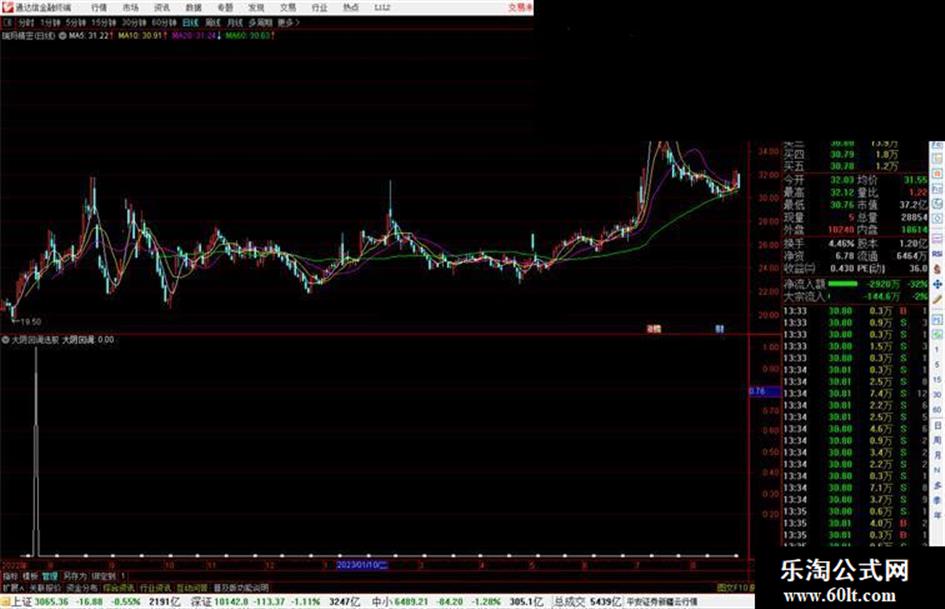Image resolution: width=945 pixels, height=609 pixels.
Task: Click the 年 shortcut in right sidebar
Action: click(x=937, y=516)
